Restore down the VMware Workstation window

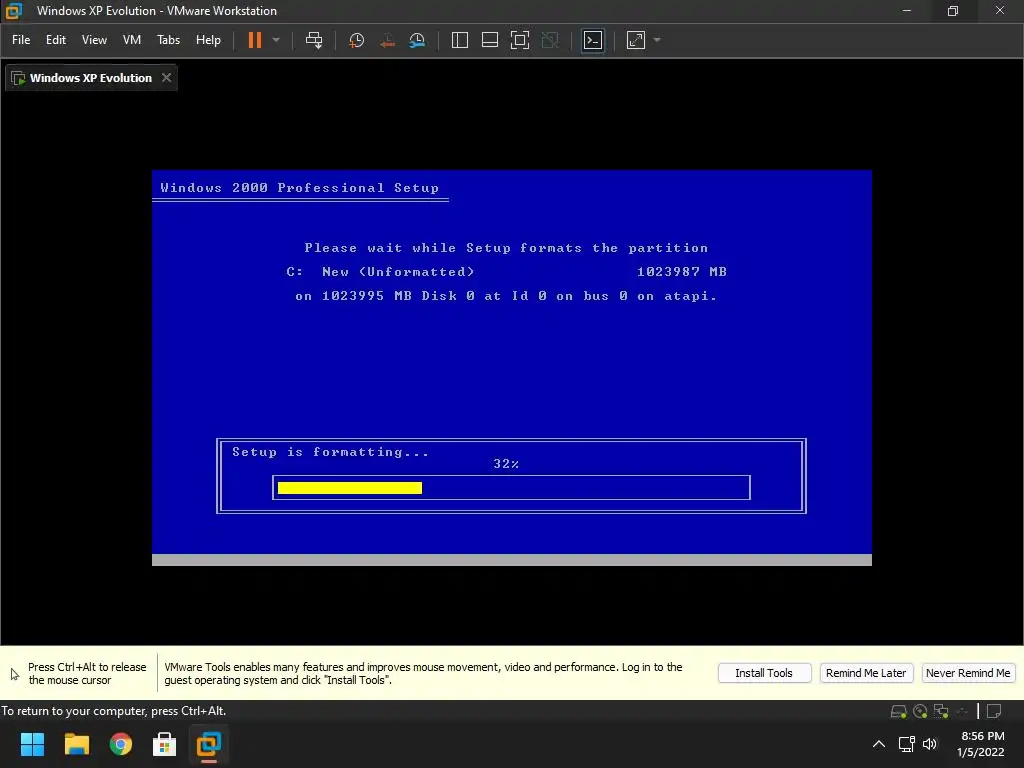(x=953, y=10)
